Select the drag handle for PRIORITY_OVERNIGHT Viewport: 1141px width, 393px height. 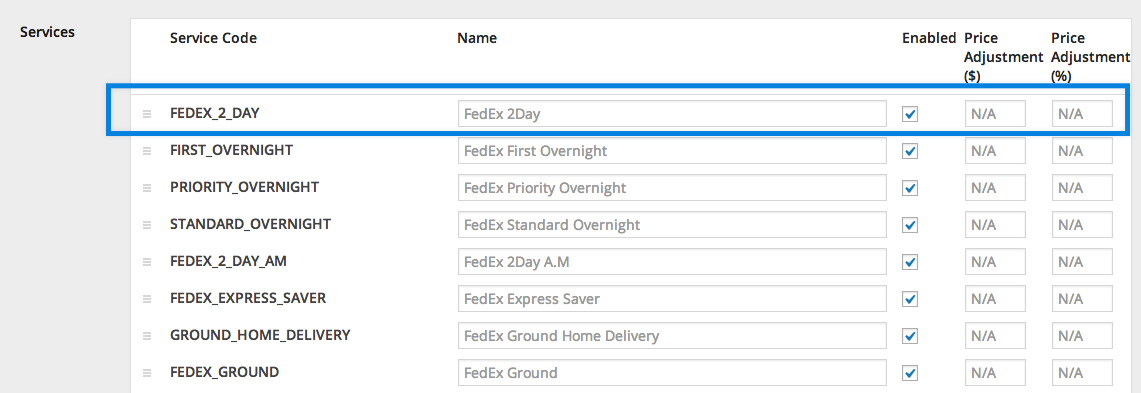147,188
